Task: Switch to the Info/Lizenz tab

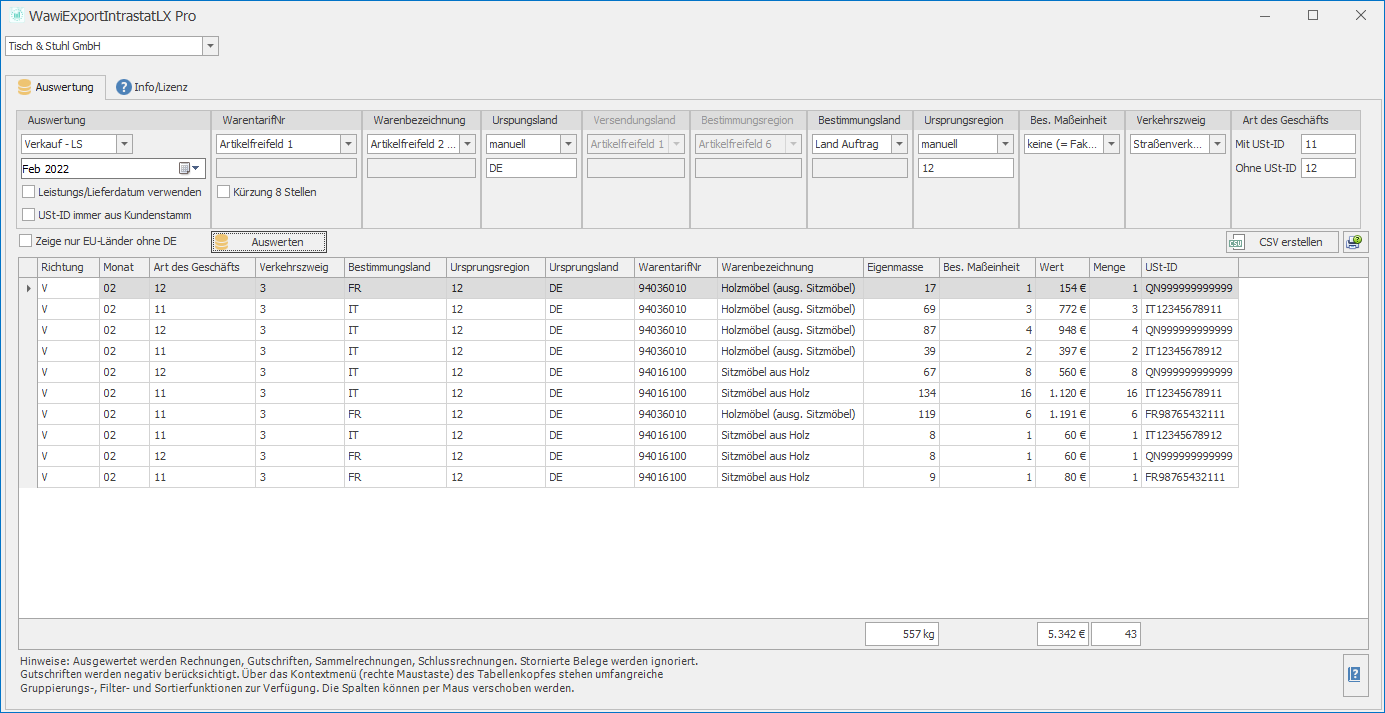Action: pos(151,87)
